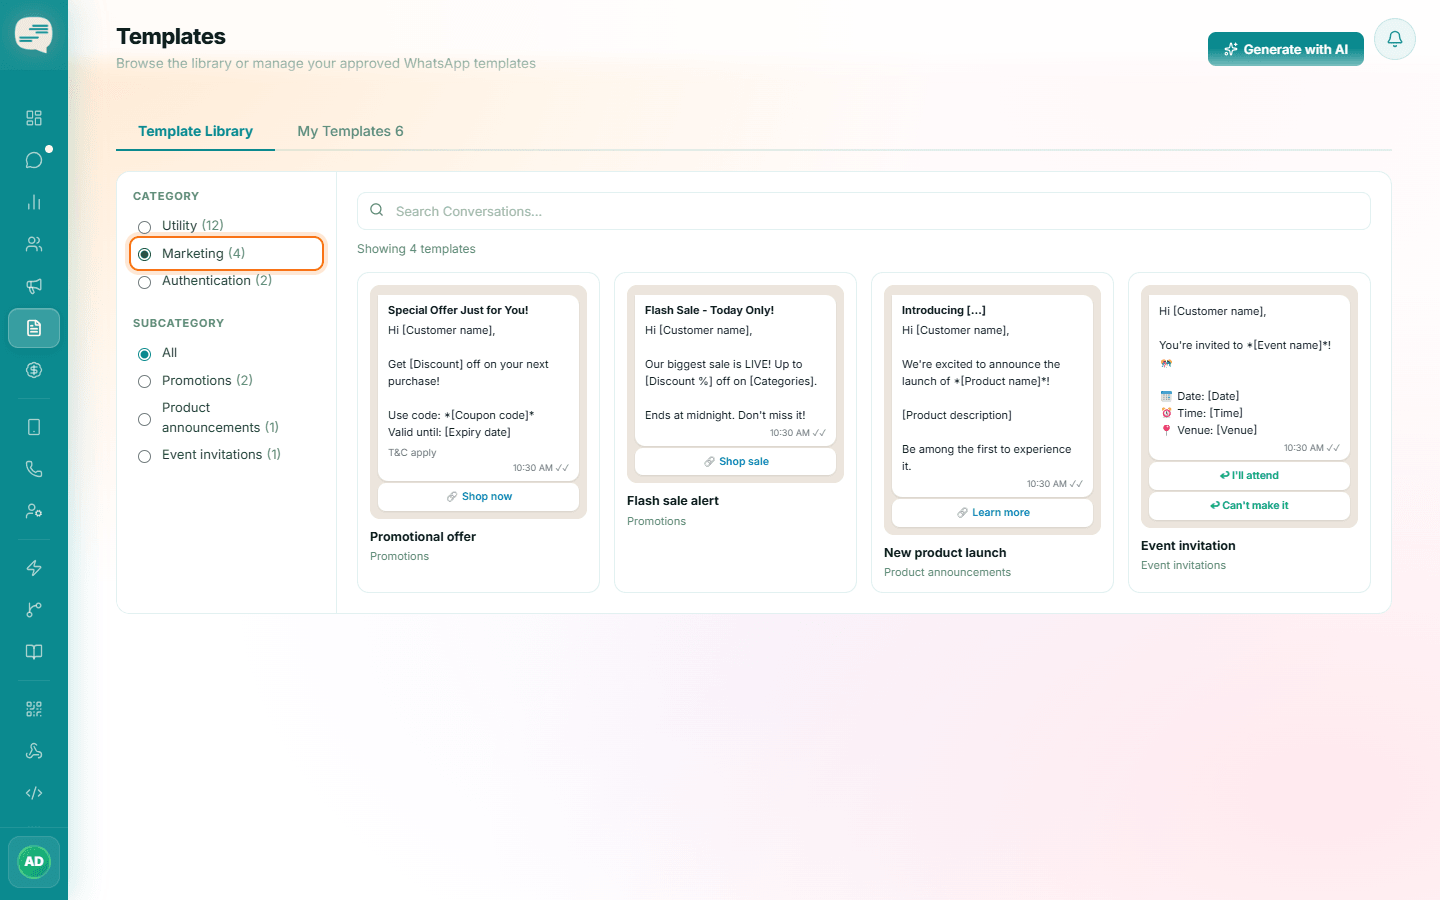Open the mobile device icon in sidebar

pos(34,427)
